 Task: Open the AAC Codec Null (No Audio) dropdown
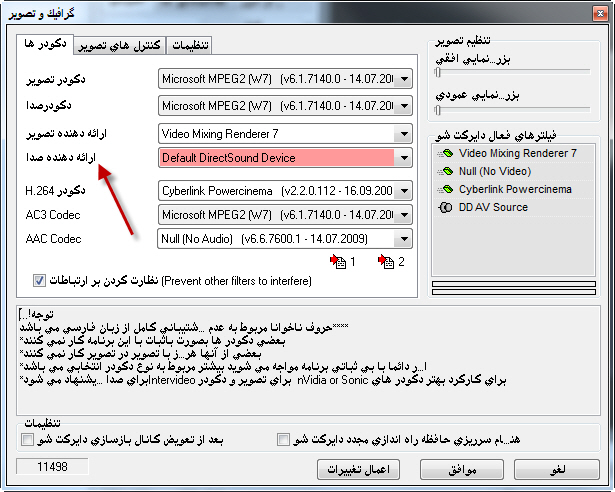403,238
